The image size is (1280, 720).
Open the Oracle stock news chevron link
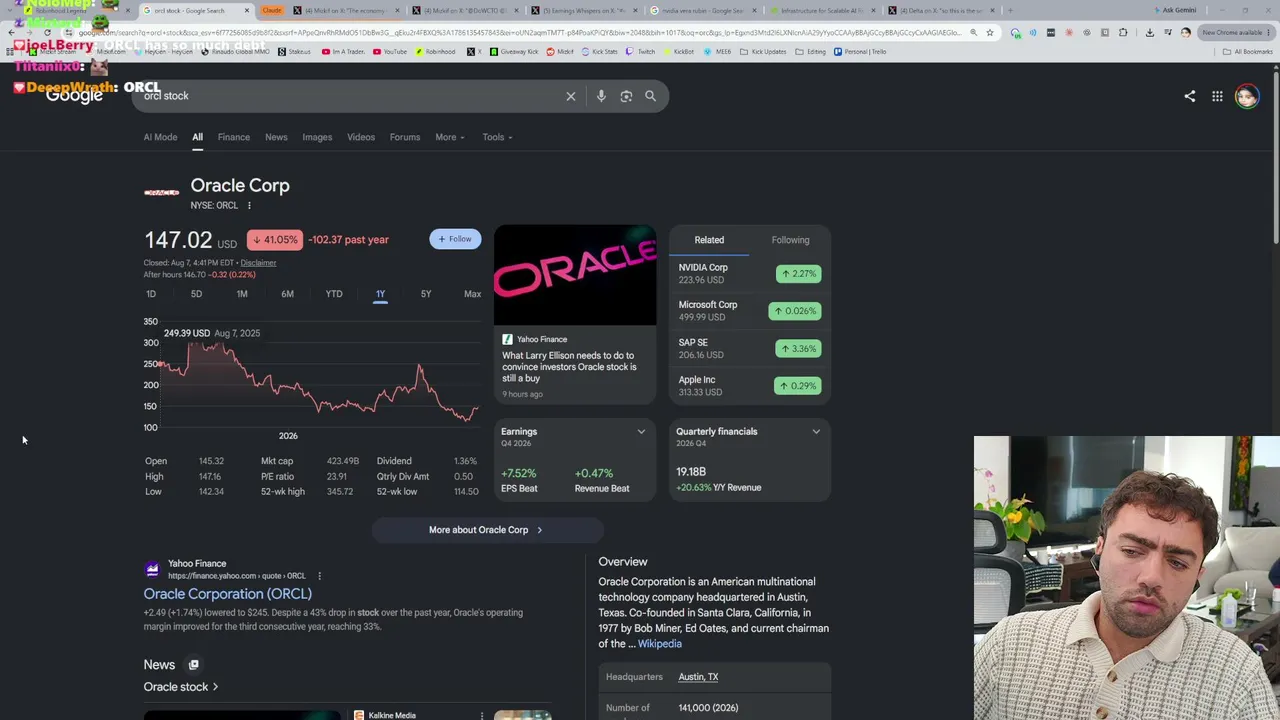[x=181, y=687]
